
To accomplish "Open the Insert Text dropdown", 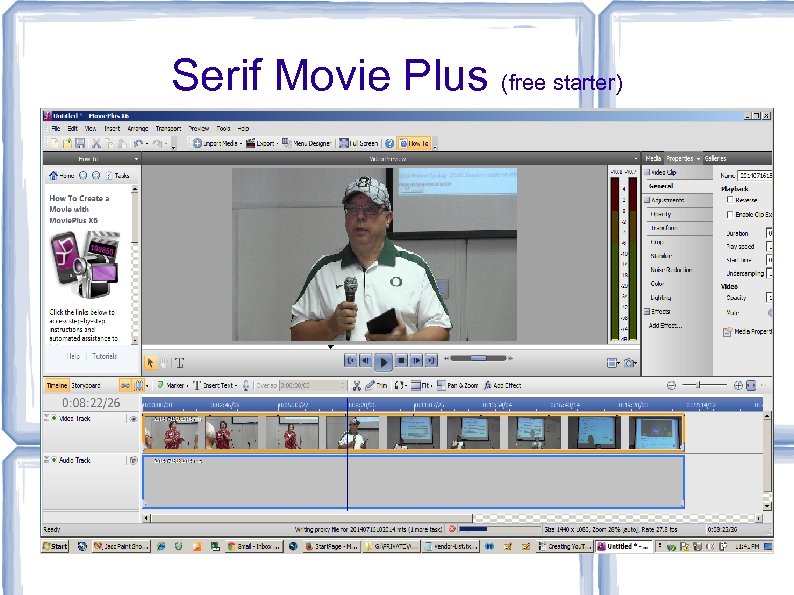I will click(x=236, y=386).
